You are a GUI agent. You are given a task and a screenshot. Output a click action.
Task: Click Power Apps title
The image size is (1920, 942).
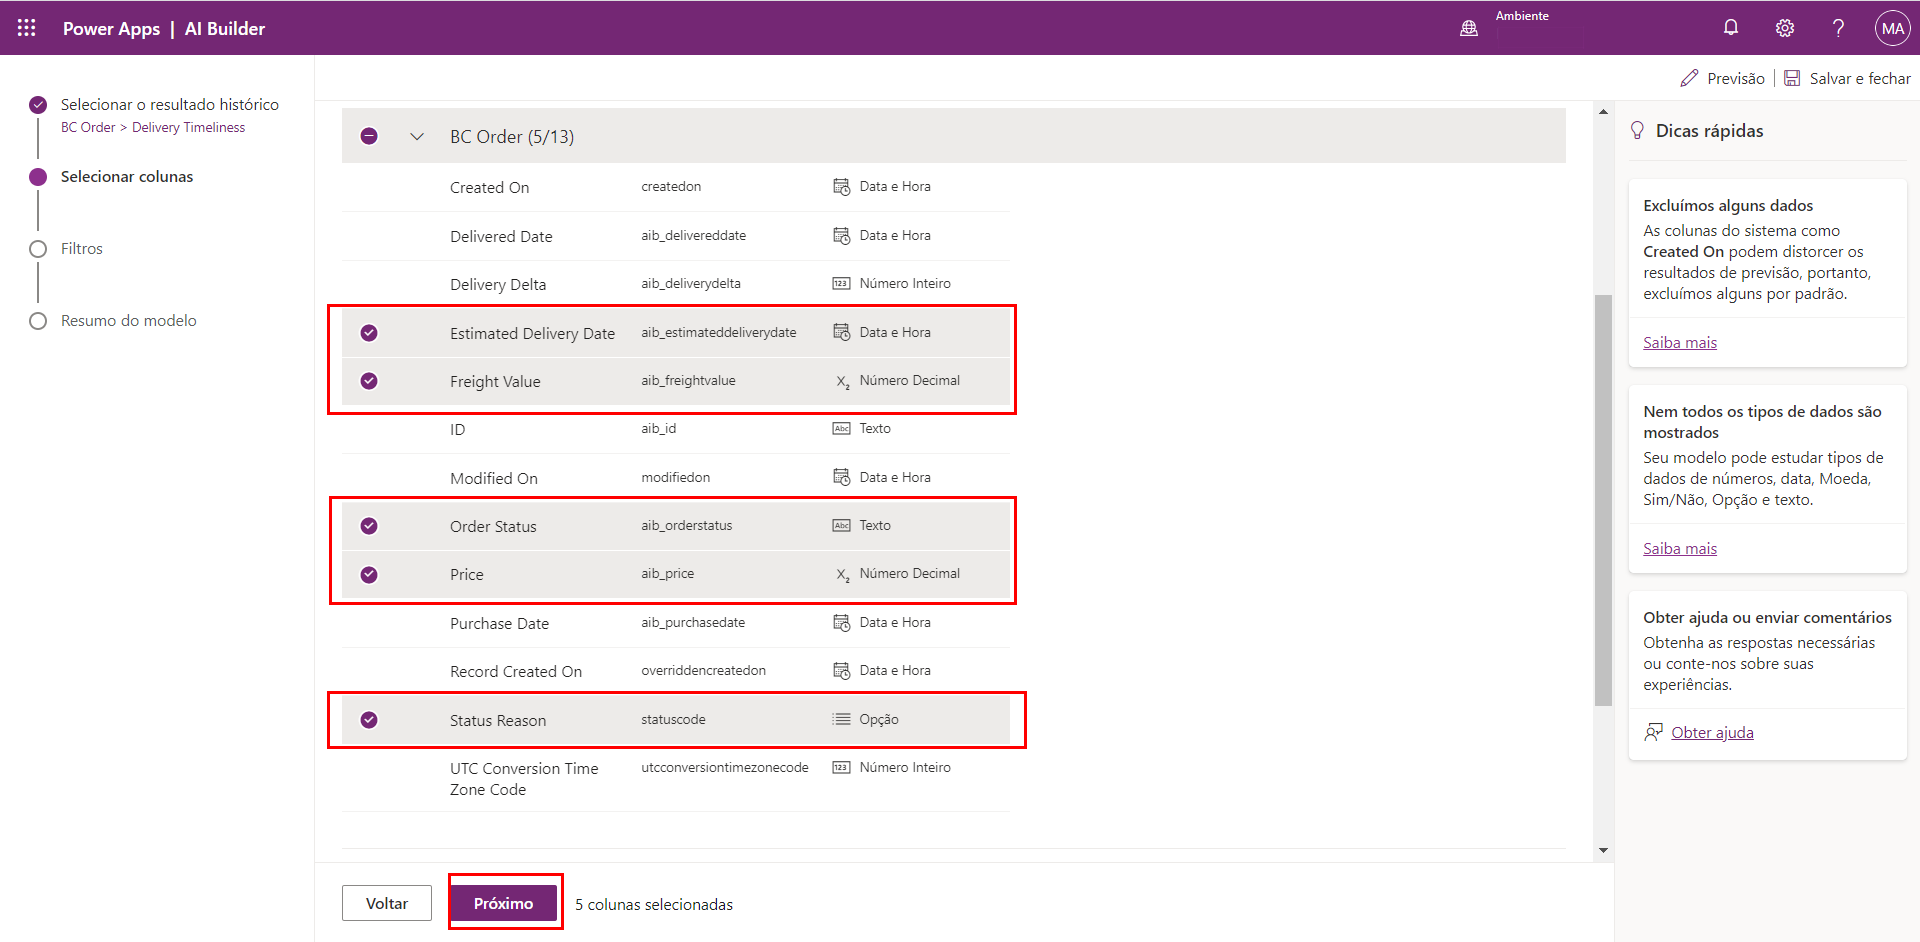pyautogui.click(x=111, y=28)
